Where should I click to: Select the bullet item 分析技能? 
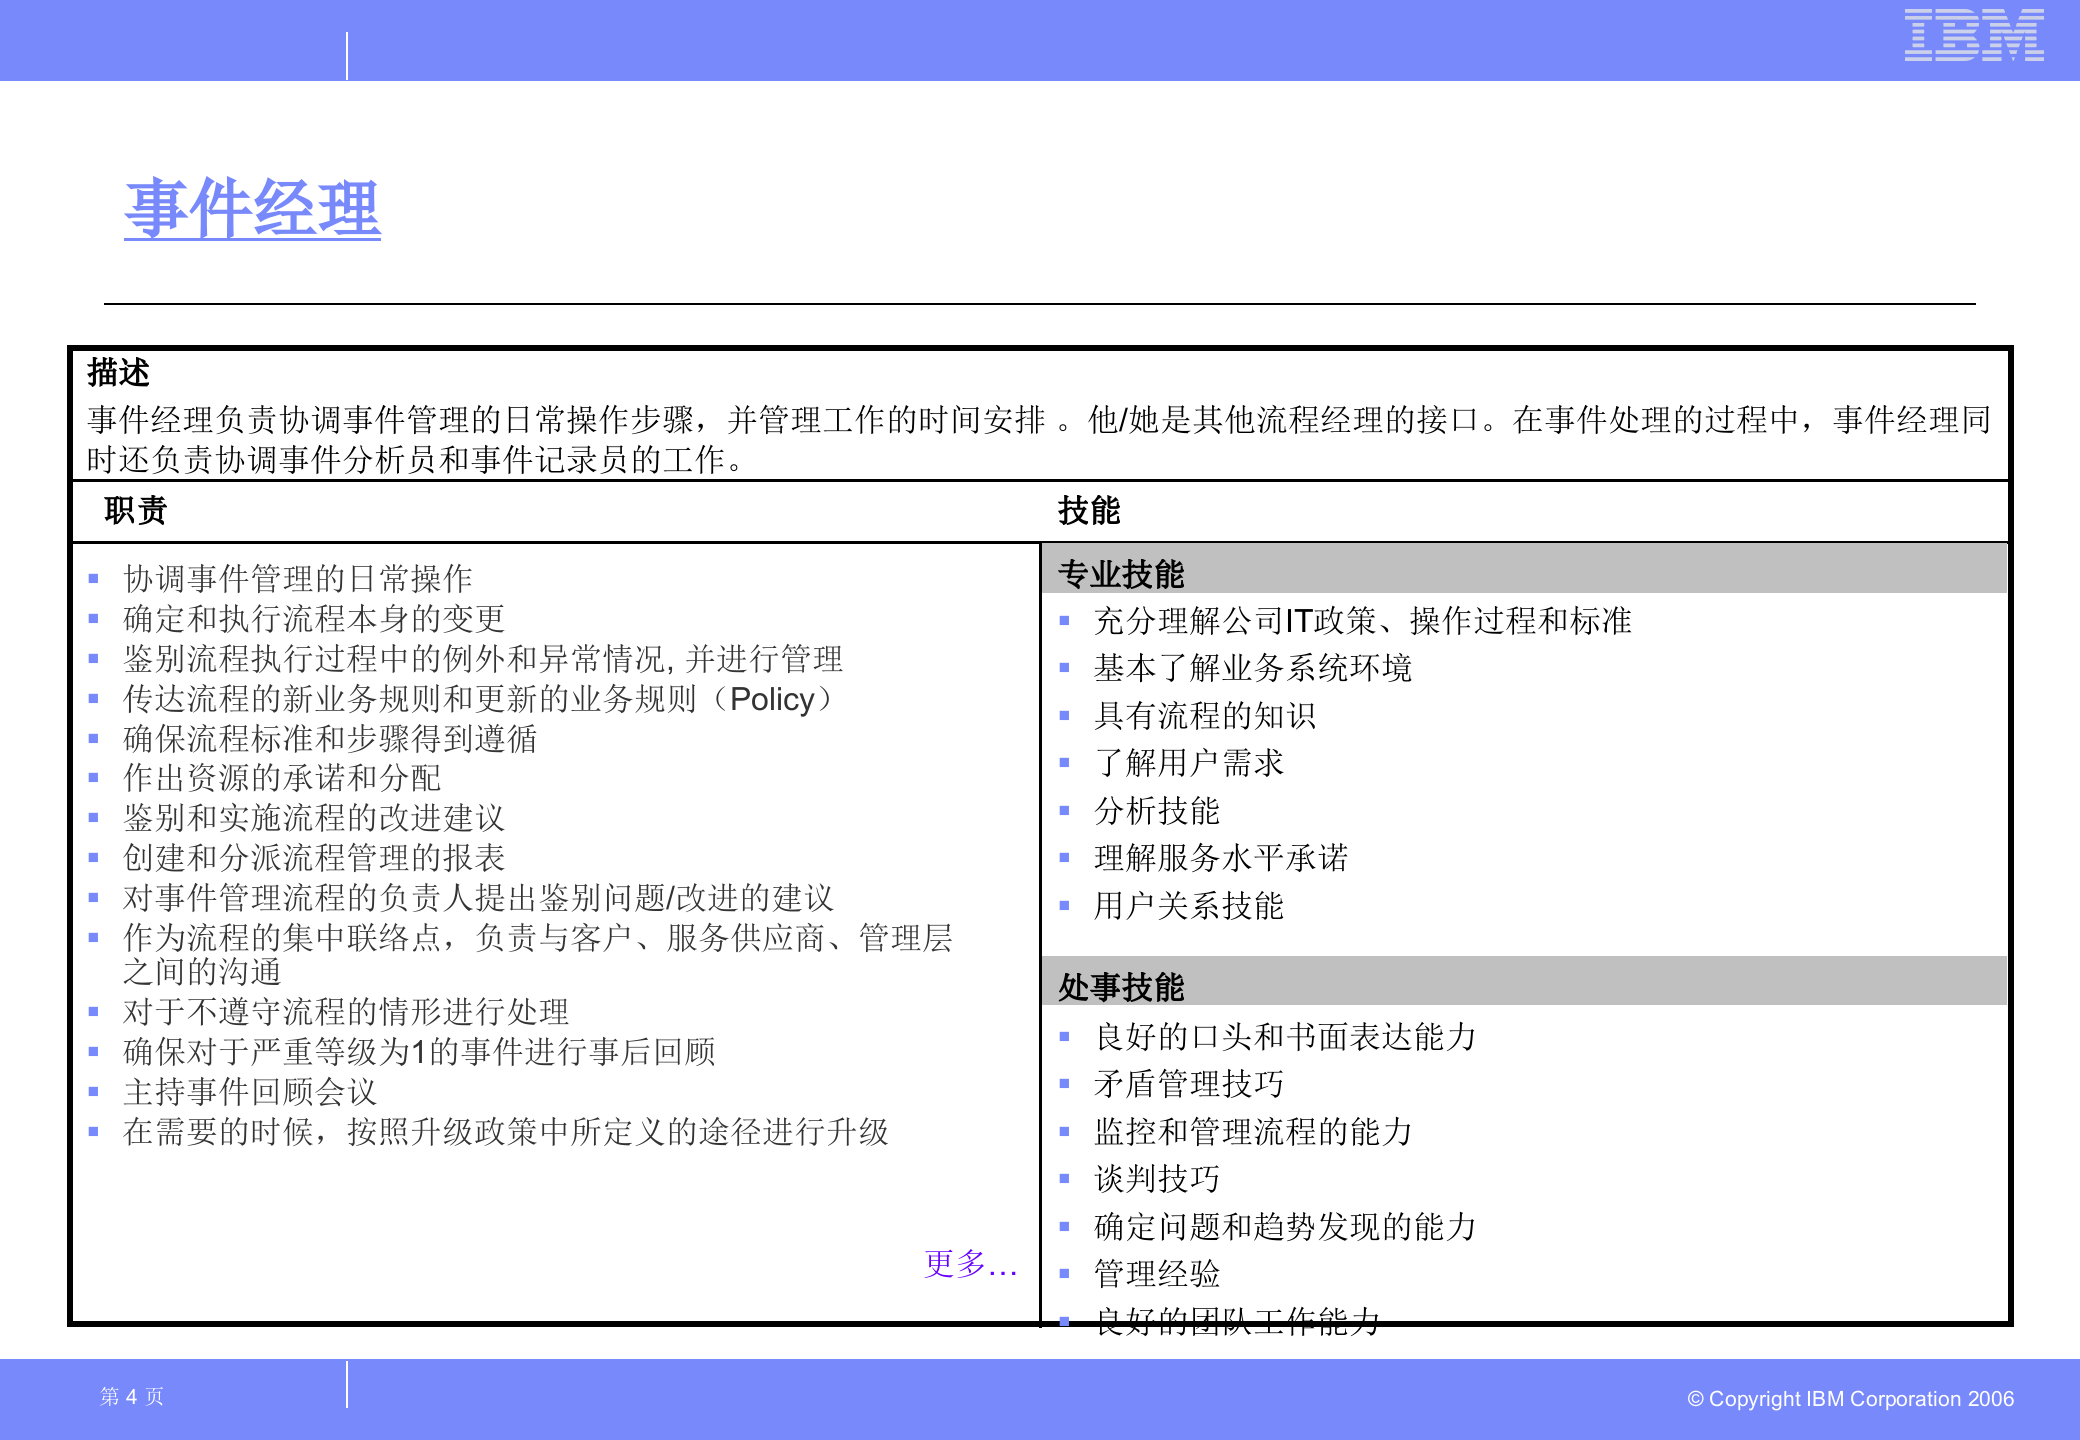[x=1157, y=812]
